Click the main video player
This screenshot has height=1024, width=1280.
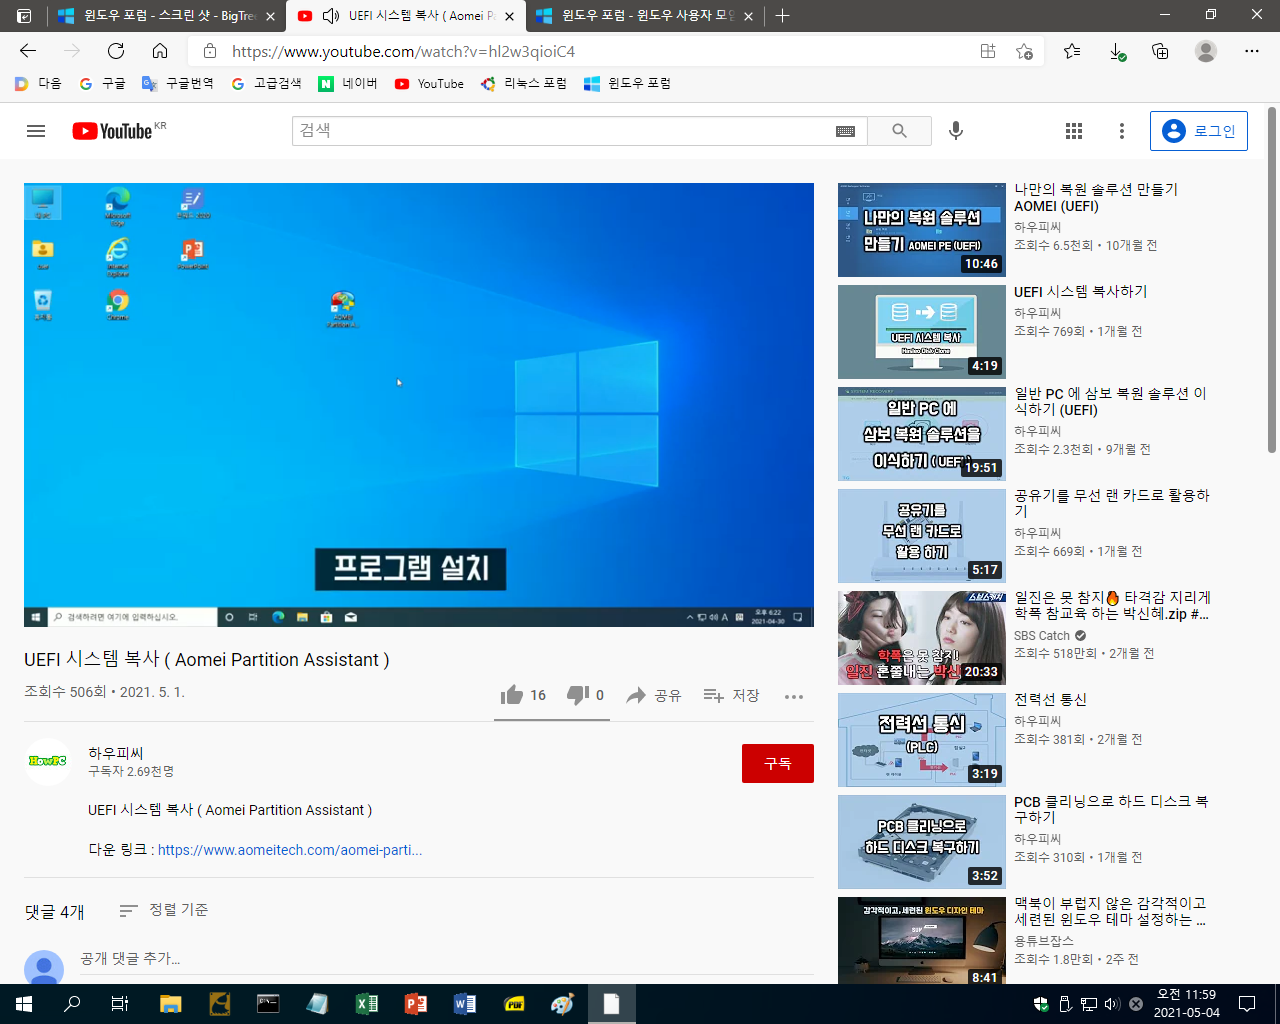click(419, 405)
